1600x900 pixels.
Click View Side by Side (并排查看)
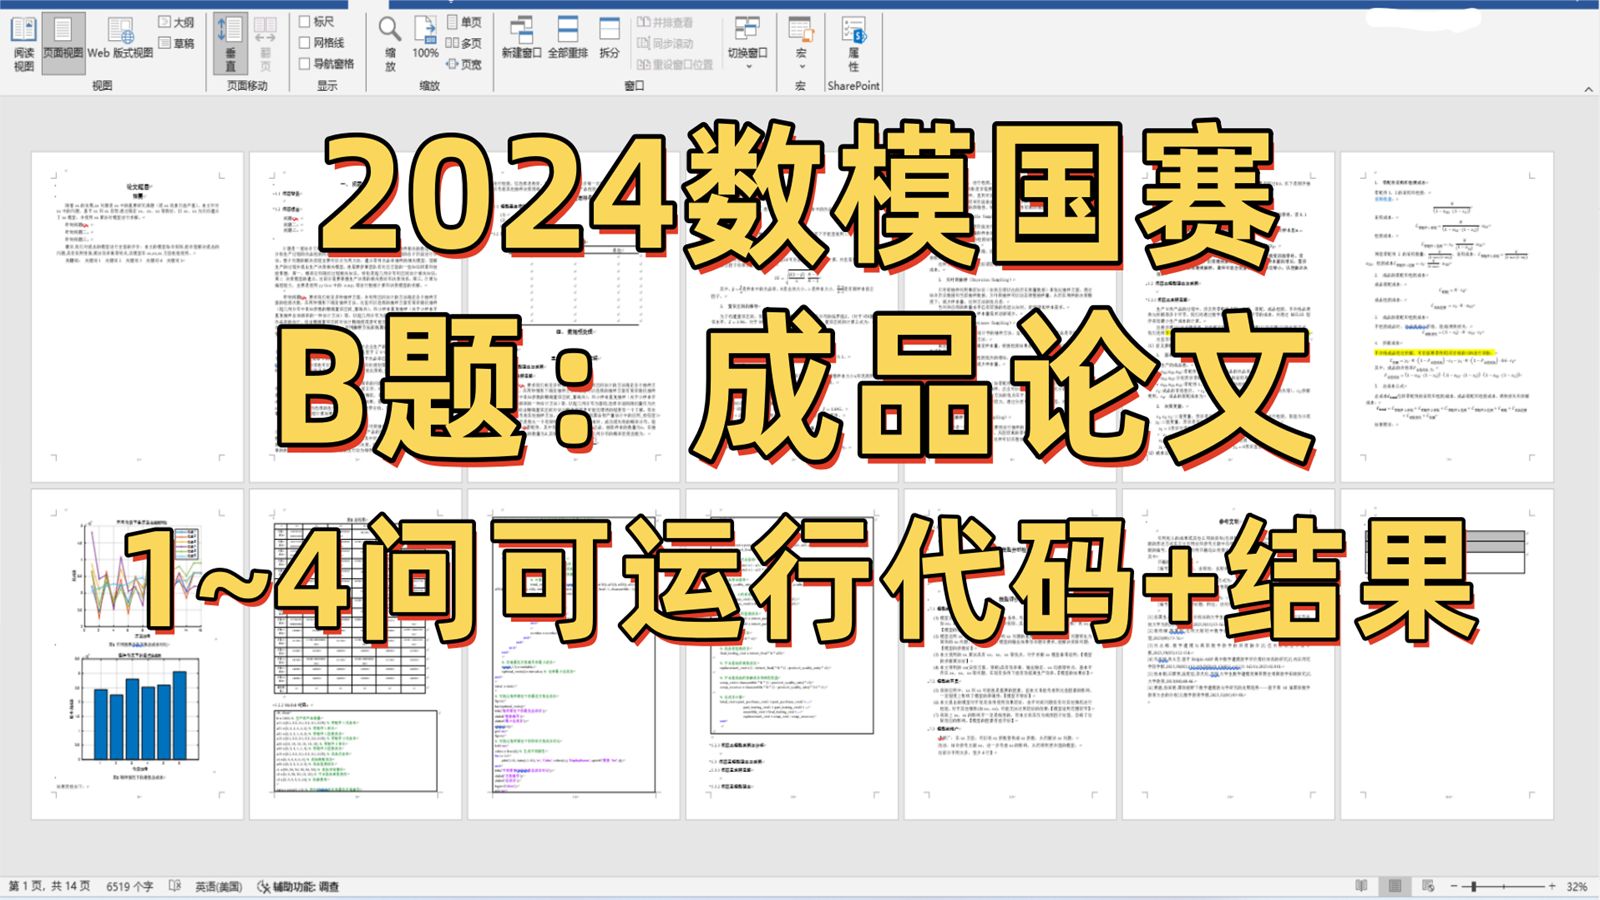pyautogui.click(x=665, y=22)
